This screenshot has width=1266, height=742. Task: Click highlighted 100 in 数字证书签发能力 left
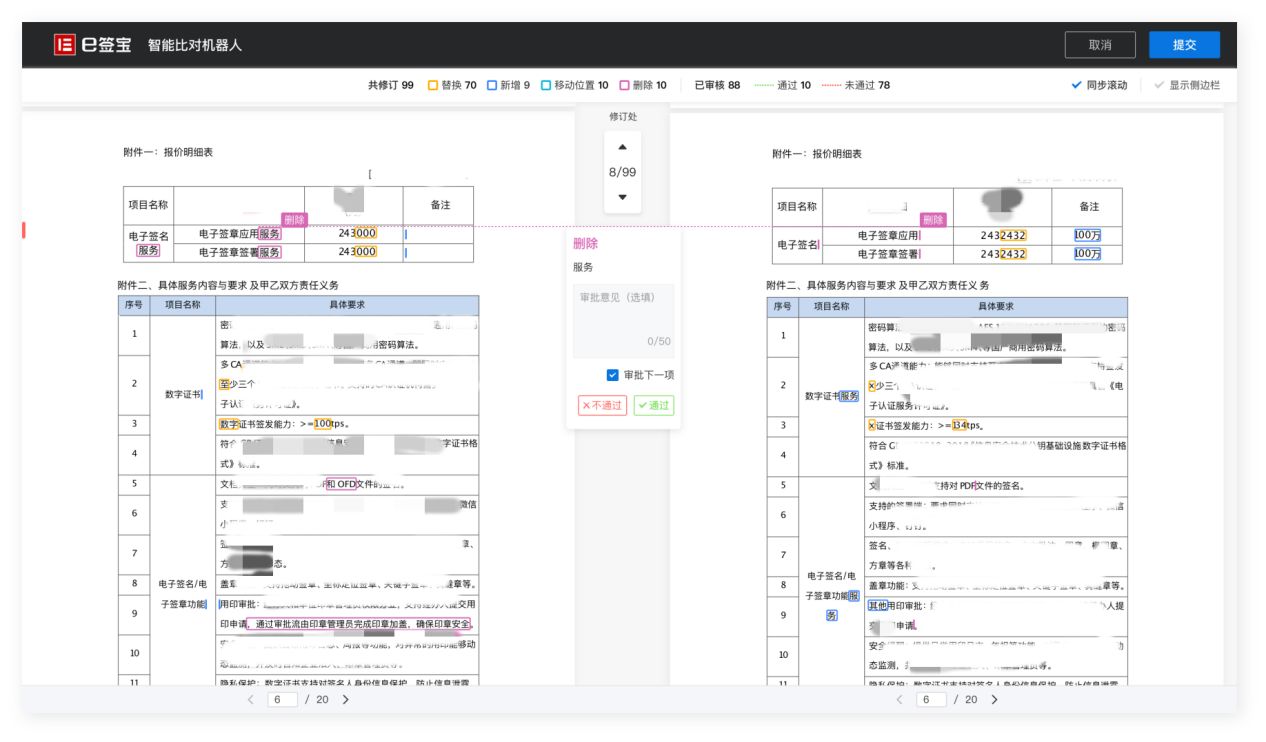(x=322, y=424)
